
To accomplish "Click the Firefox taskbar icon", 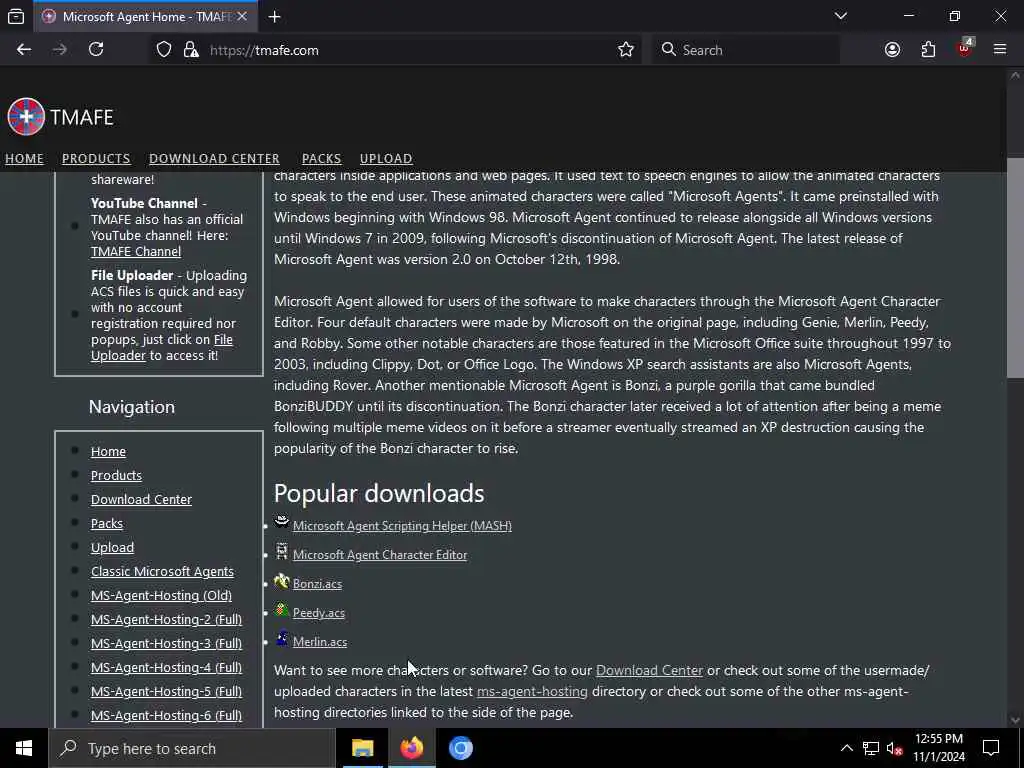I will (x=411, y=748).
